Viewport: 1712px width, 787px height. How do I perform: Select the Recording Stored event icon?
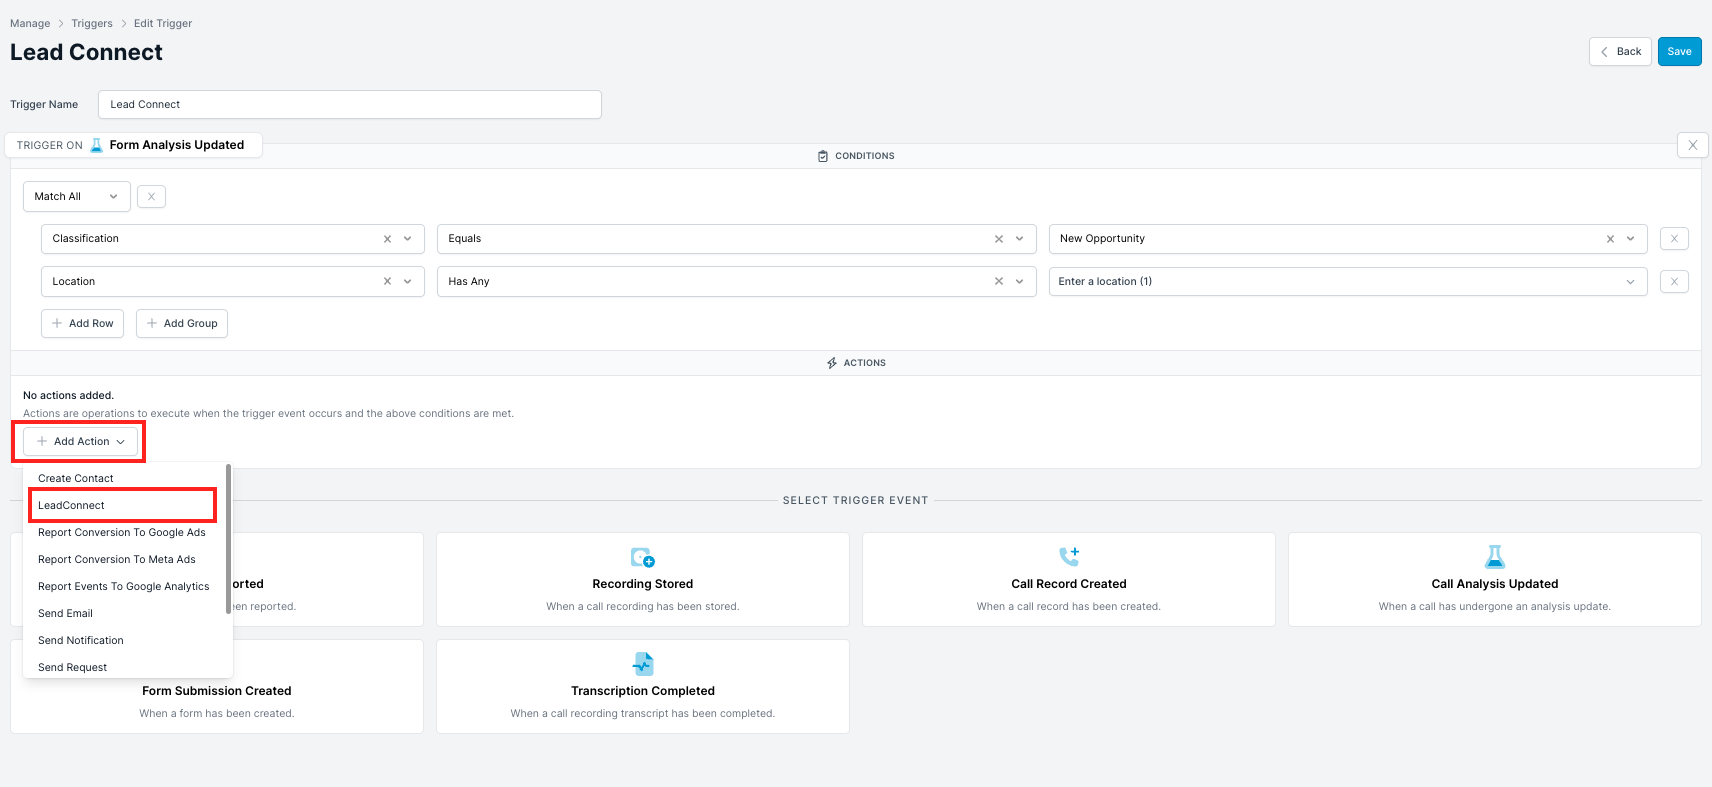(x=643, y=557)
